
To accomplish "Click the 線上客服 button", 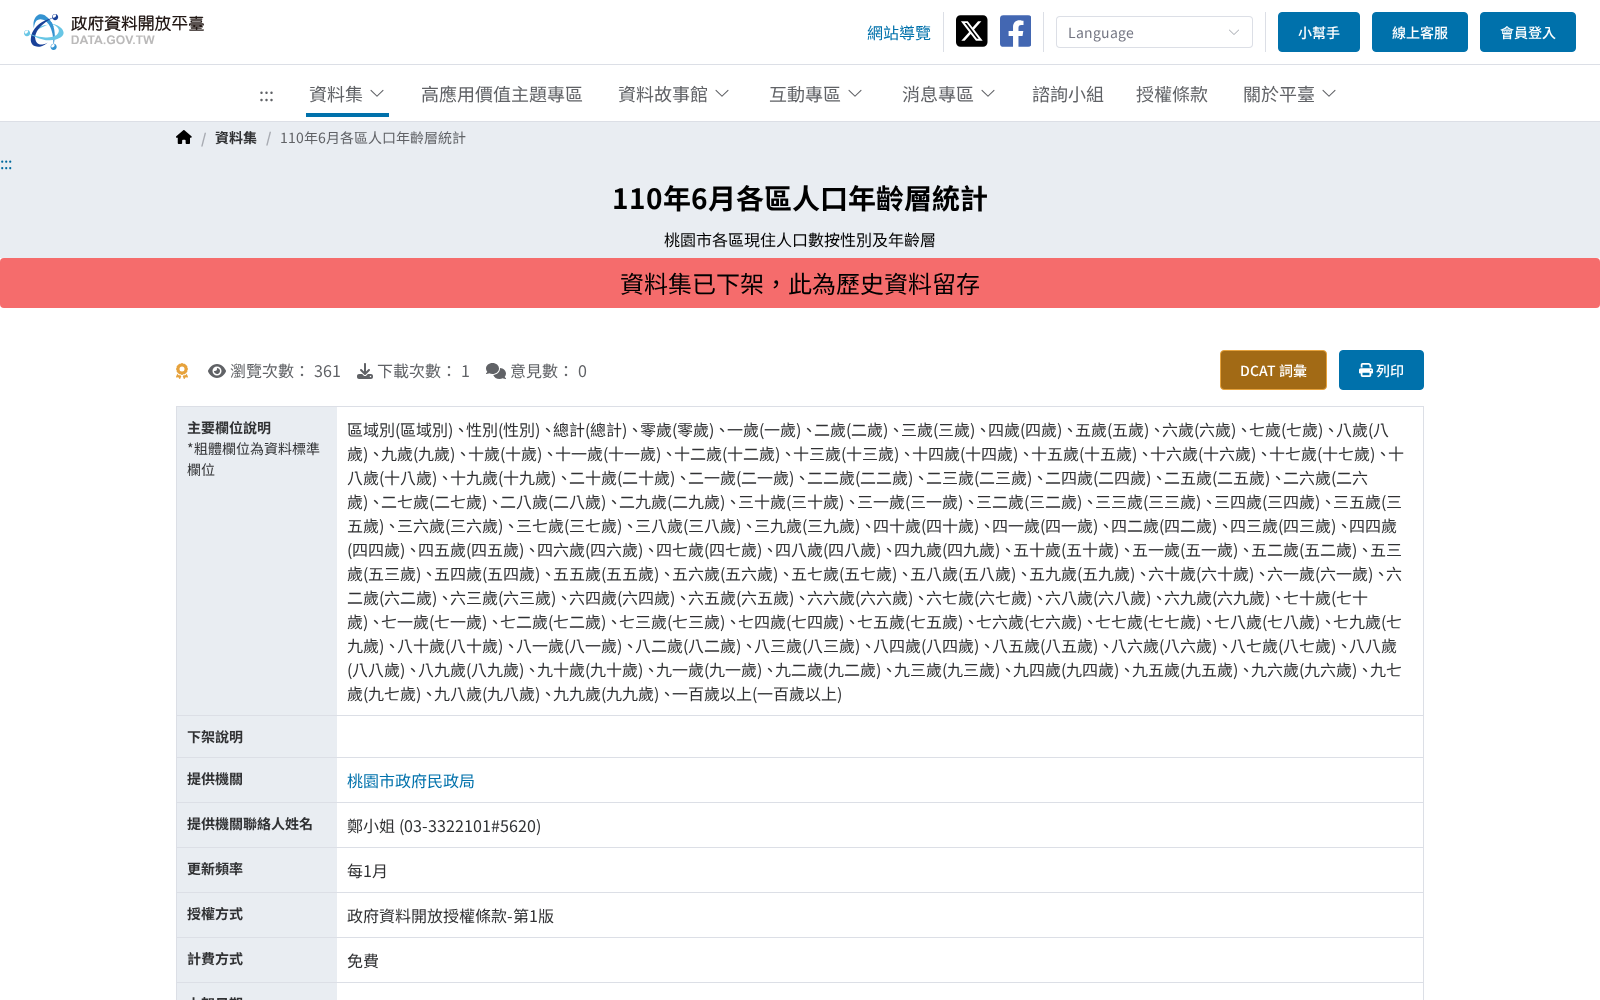I will tap(1420, 32).
